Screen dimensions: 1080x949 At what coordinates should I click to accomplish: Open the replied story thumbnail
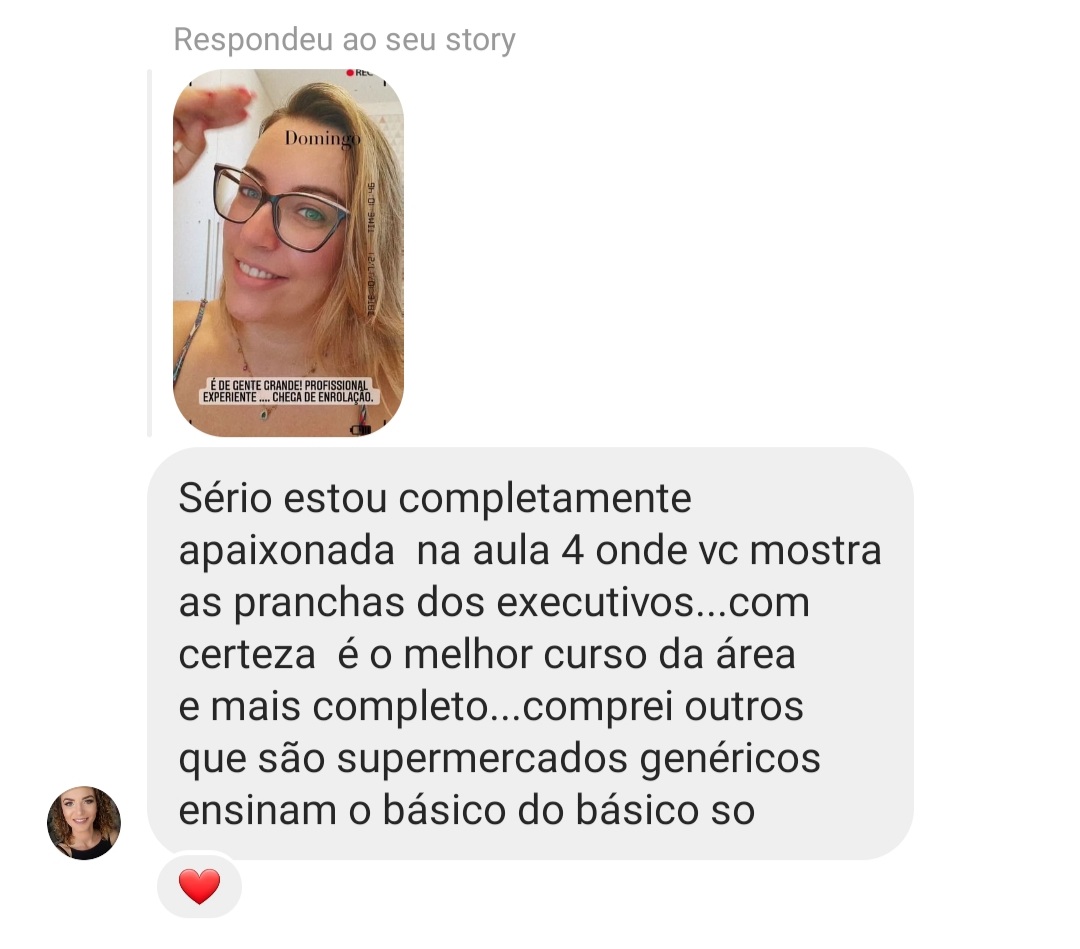288,253
